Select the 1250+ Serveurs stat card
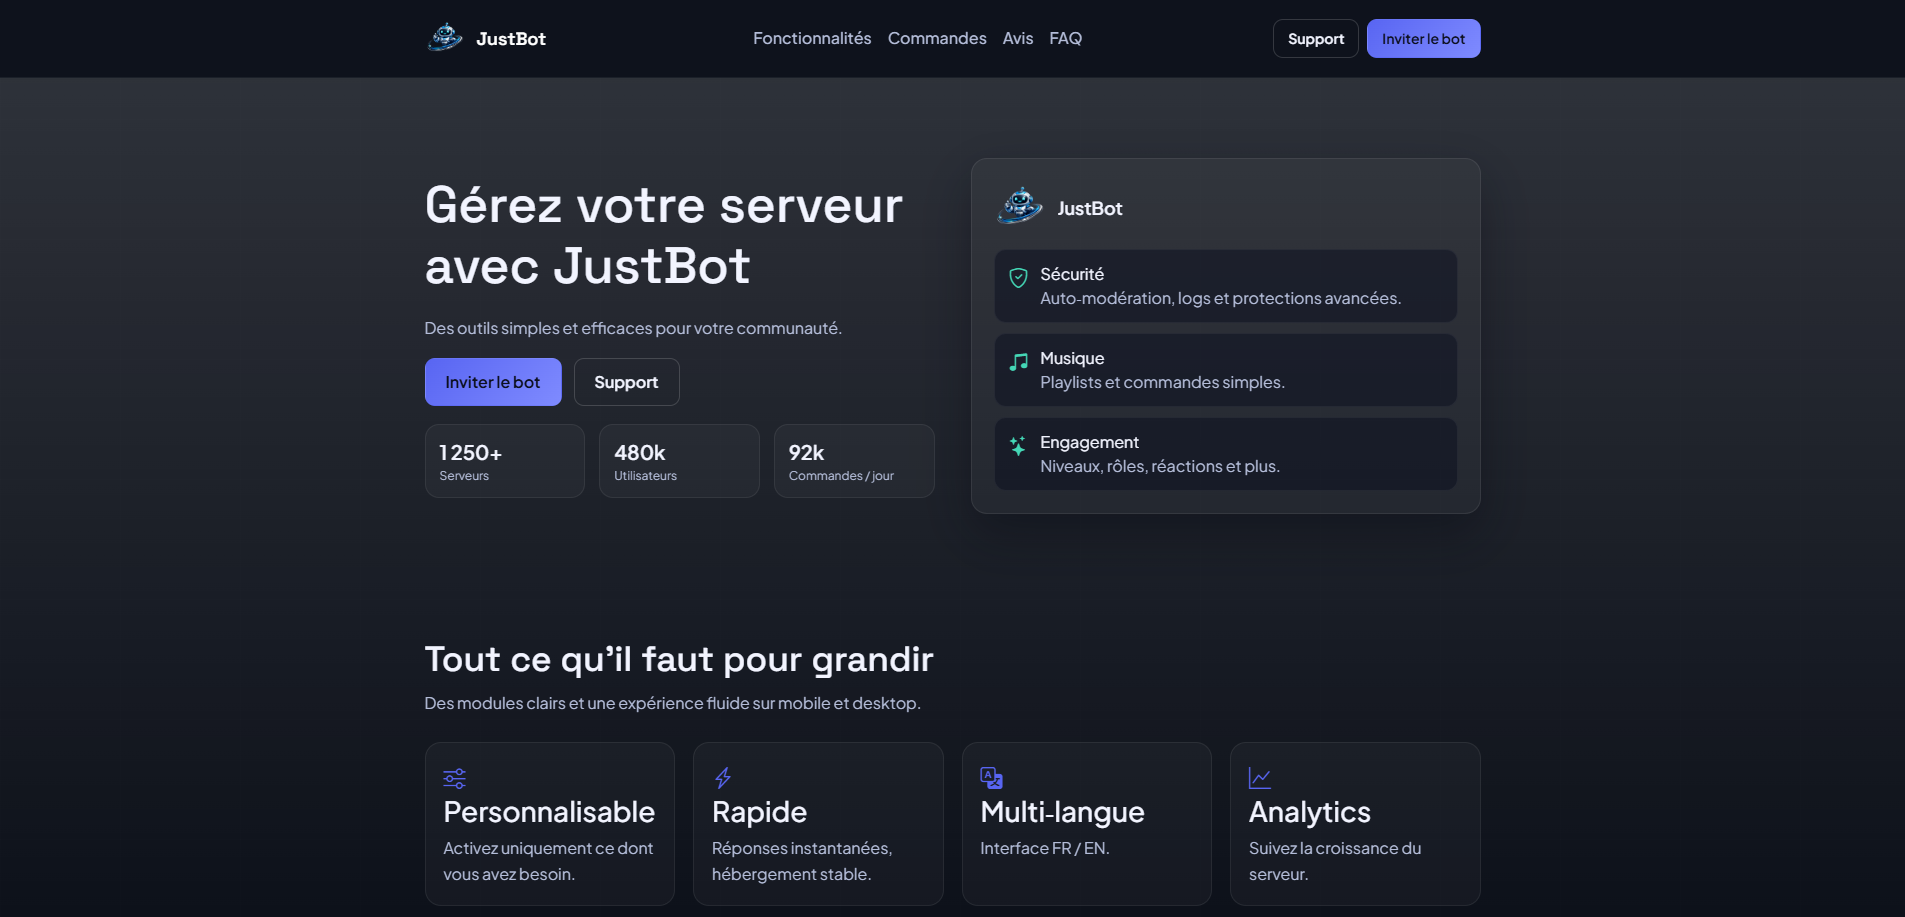The image size is (1905, 917). [x=504, y=461]
